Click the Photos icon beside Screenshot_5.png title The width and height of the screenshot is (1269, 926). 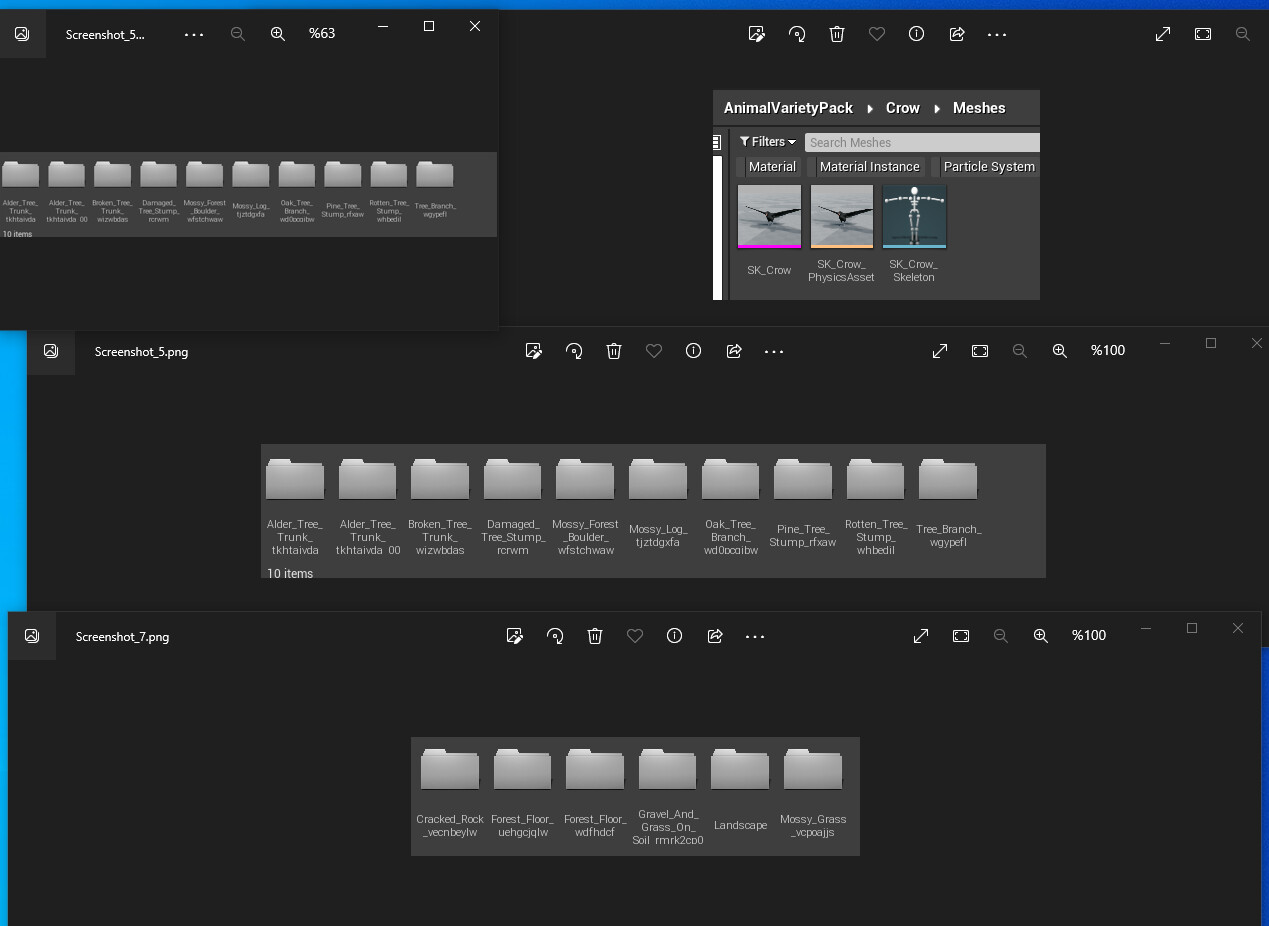click(51, 351)
